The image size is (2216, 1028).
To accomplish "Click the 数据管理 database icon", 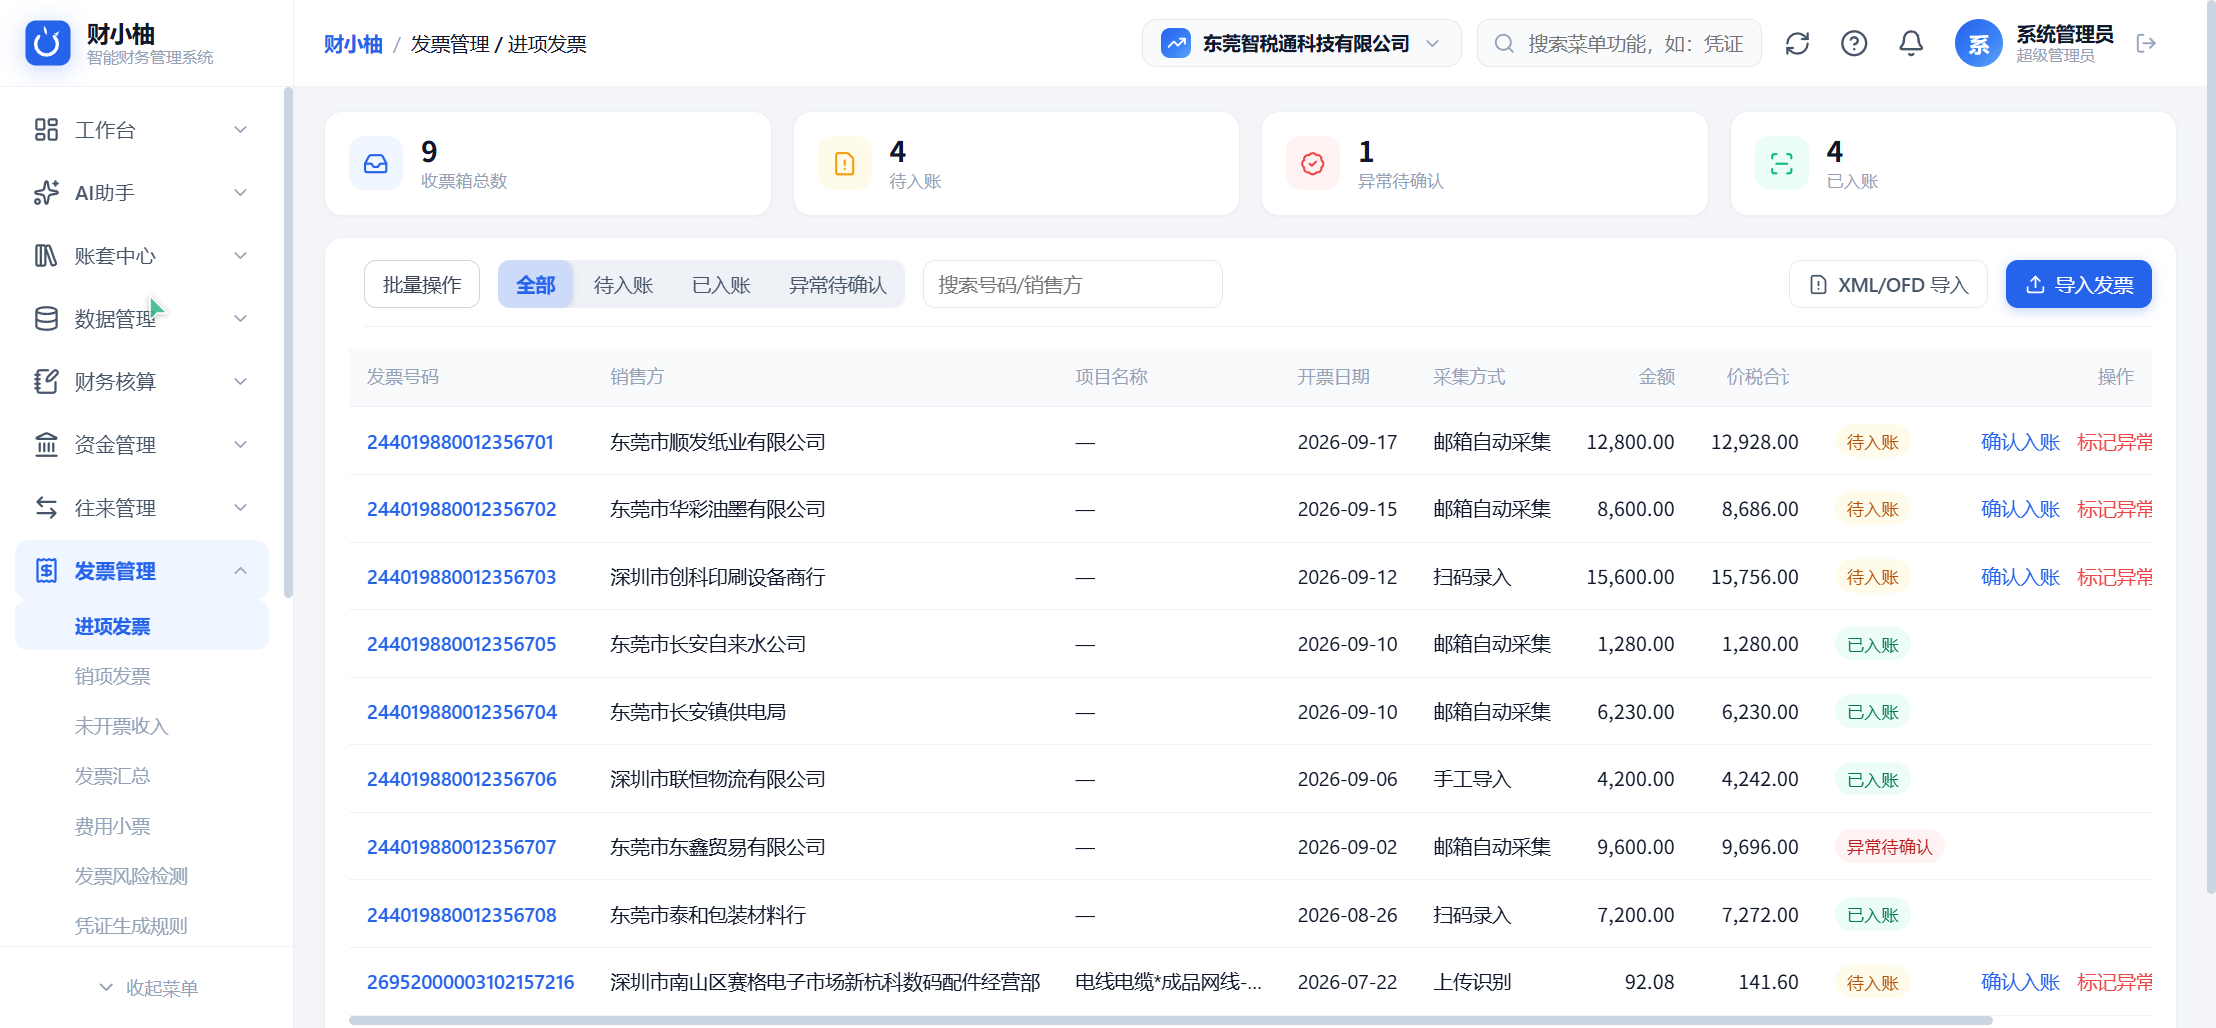I will (x=46, y=319).
